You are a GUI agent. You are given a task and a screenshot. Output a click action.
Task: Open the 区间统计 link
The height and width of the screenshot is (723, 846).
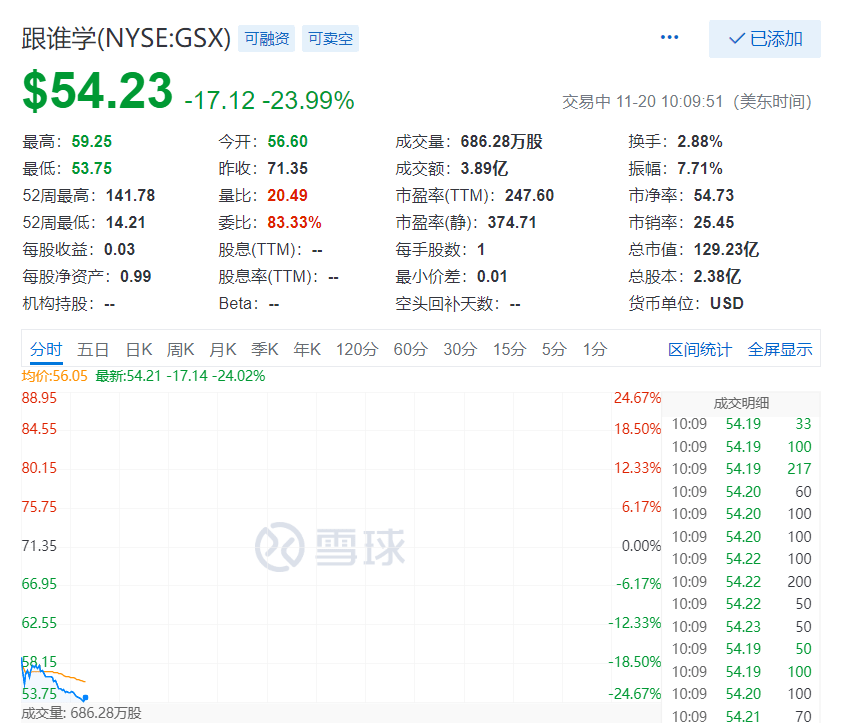coord(699,350)
